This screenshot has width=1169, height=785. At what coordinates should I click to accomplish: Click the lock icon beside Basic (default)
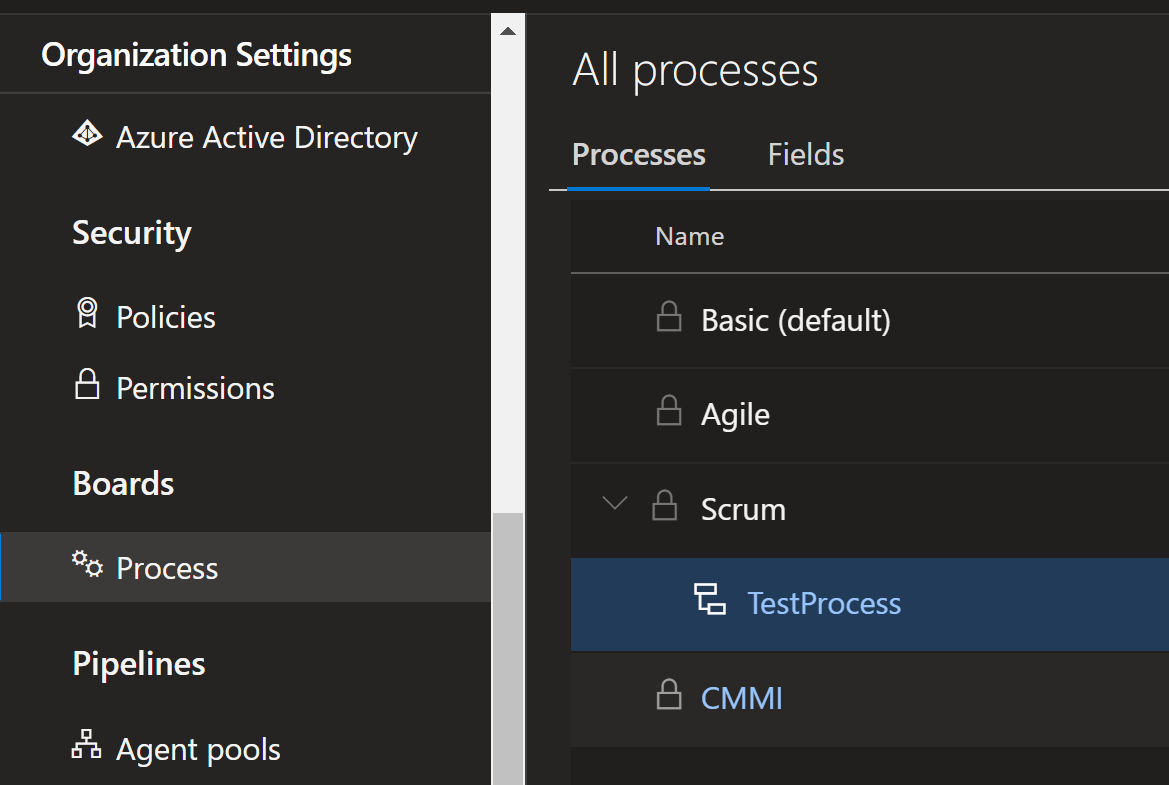pyautogui.click(x=668, y=317)
